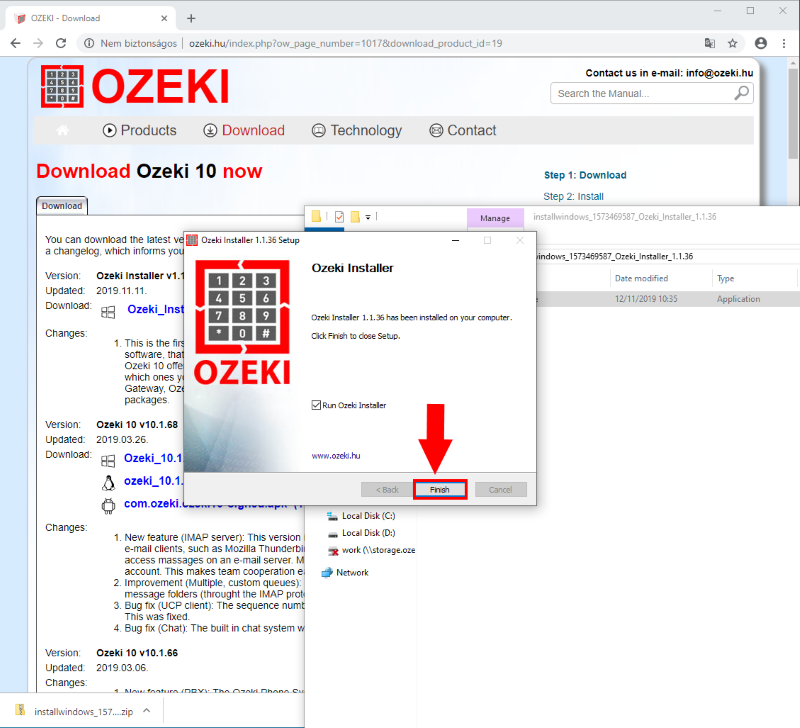Close the OZEKI - Download tab

(164, 18)
